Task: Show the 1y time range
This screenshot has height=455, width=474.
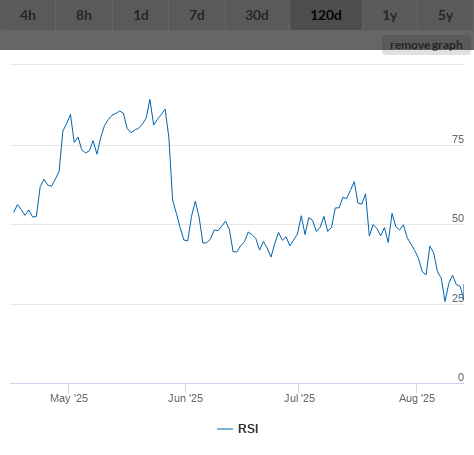Action: coord(390,15)
